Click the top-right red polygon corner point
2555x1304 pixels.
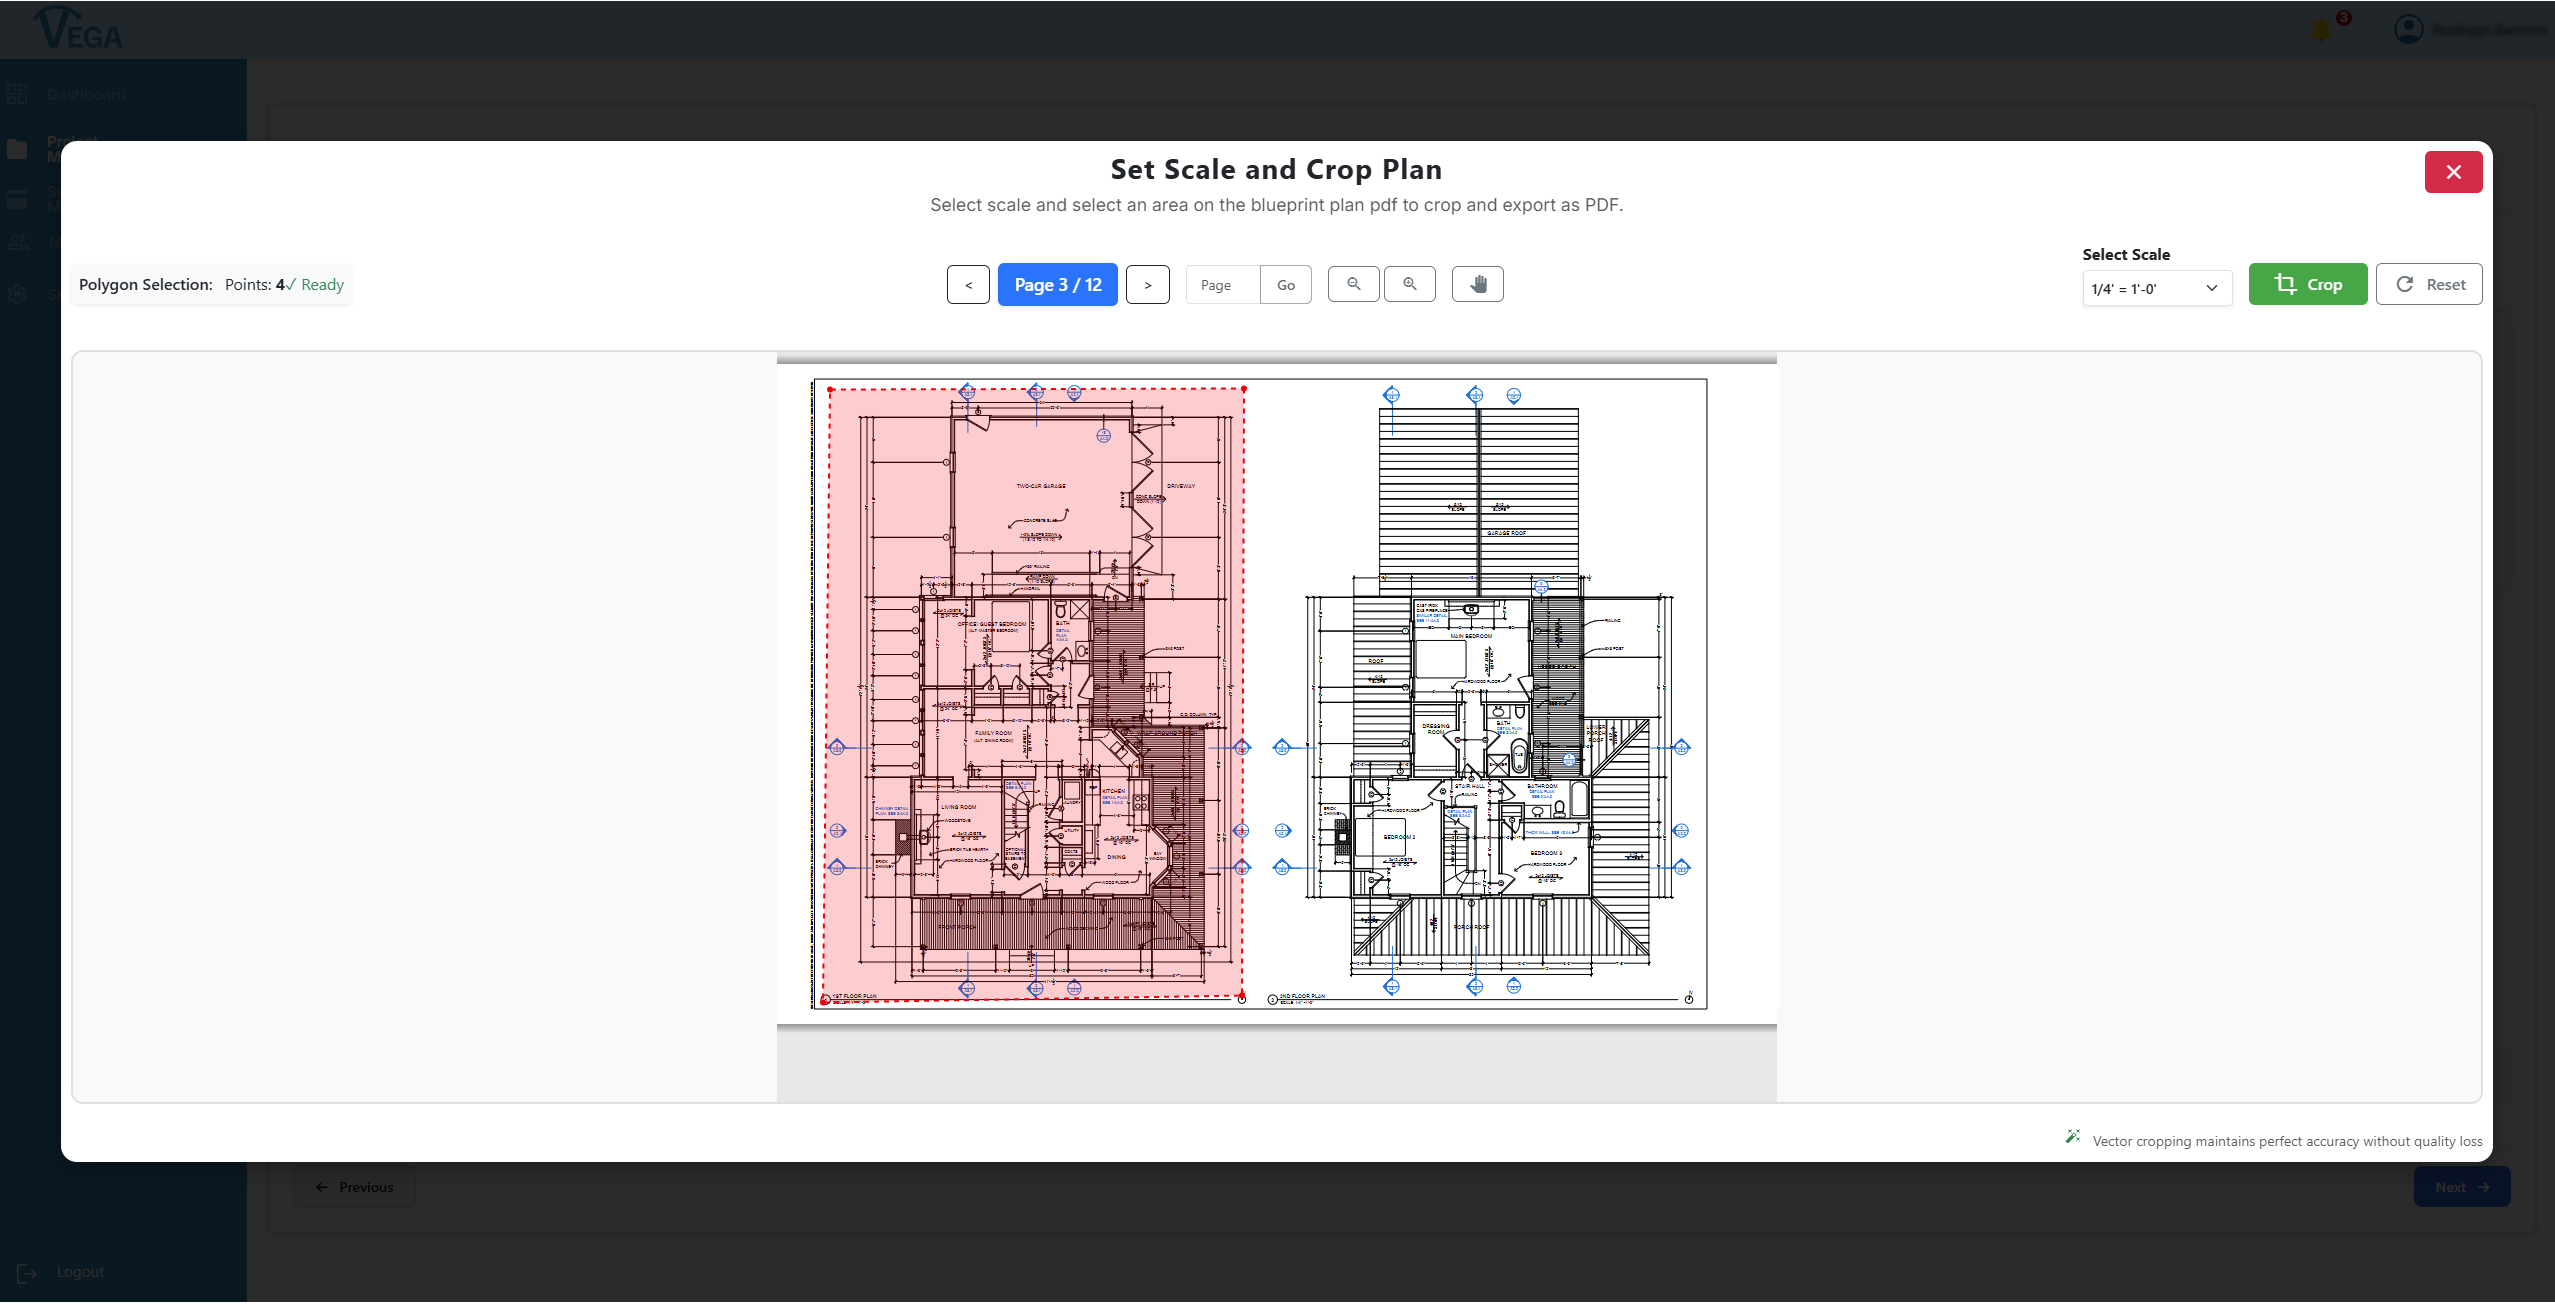(x=1244, y=388)
